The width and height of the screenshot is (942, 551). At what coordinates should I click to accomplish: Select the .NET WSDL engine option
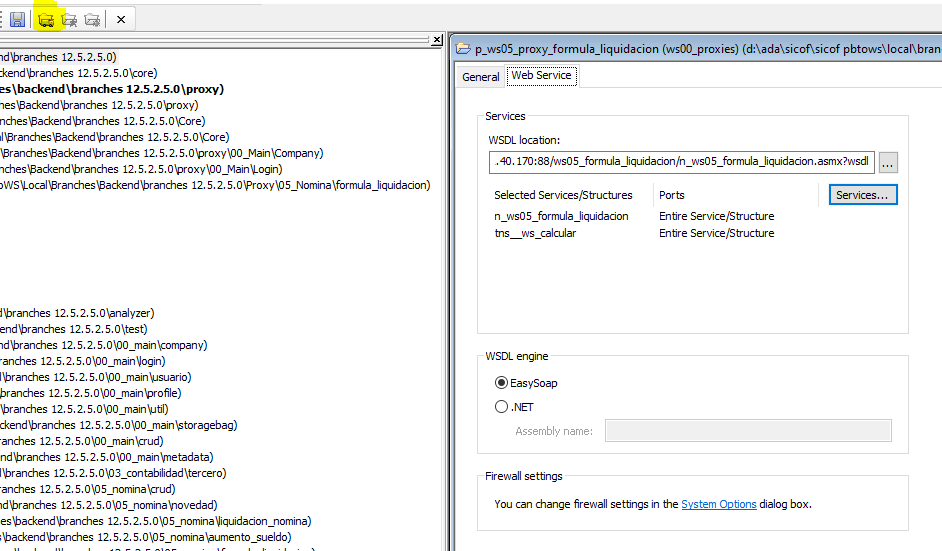pyautogui.click(x=502, y=406)
